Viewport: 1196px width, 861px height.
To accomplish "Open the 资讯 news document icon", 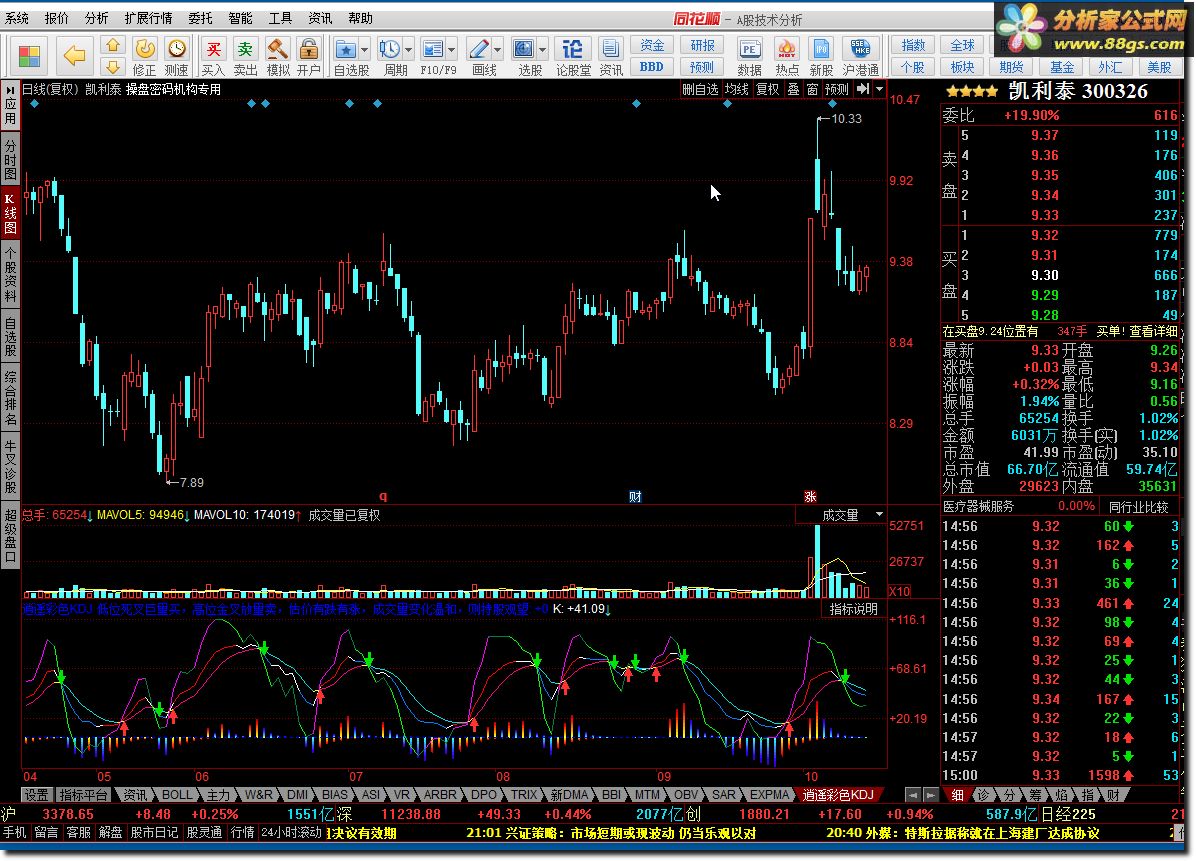I will point(610,50).
